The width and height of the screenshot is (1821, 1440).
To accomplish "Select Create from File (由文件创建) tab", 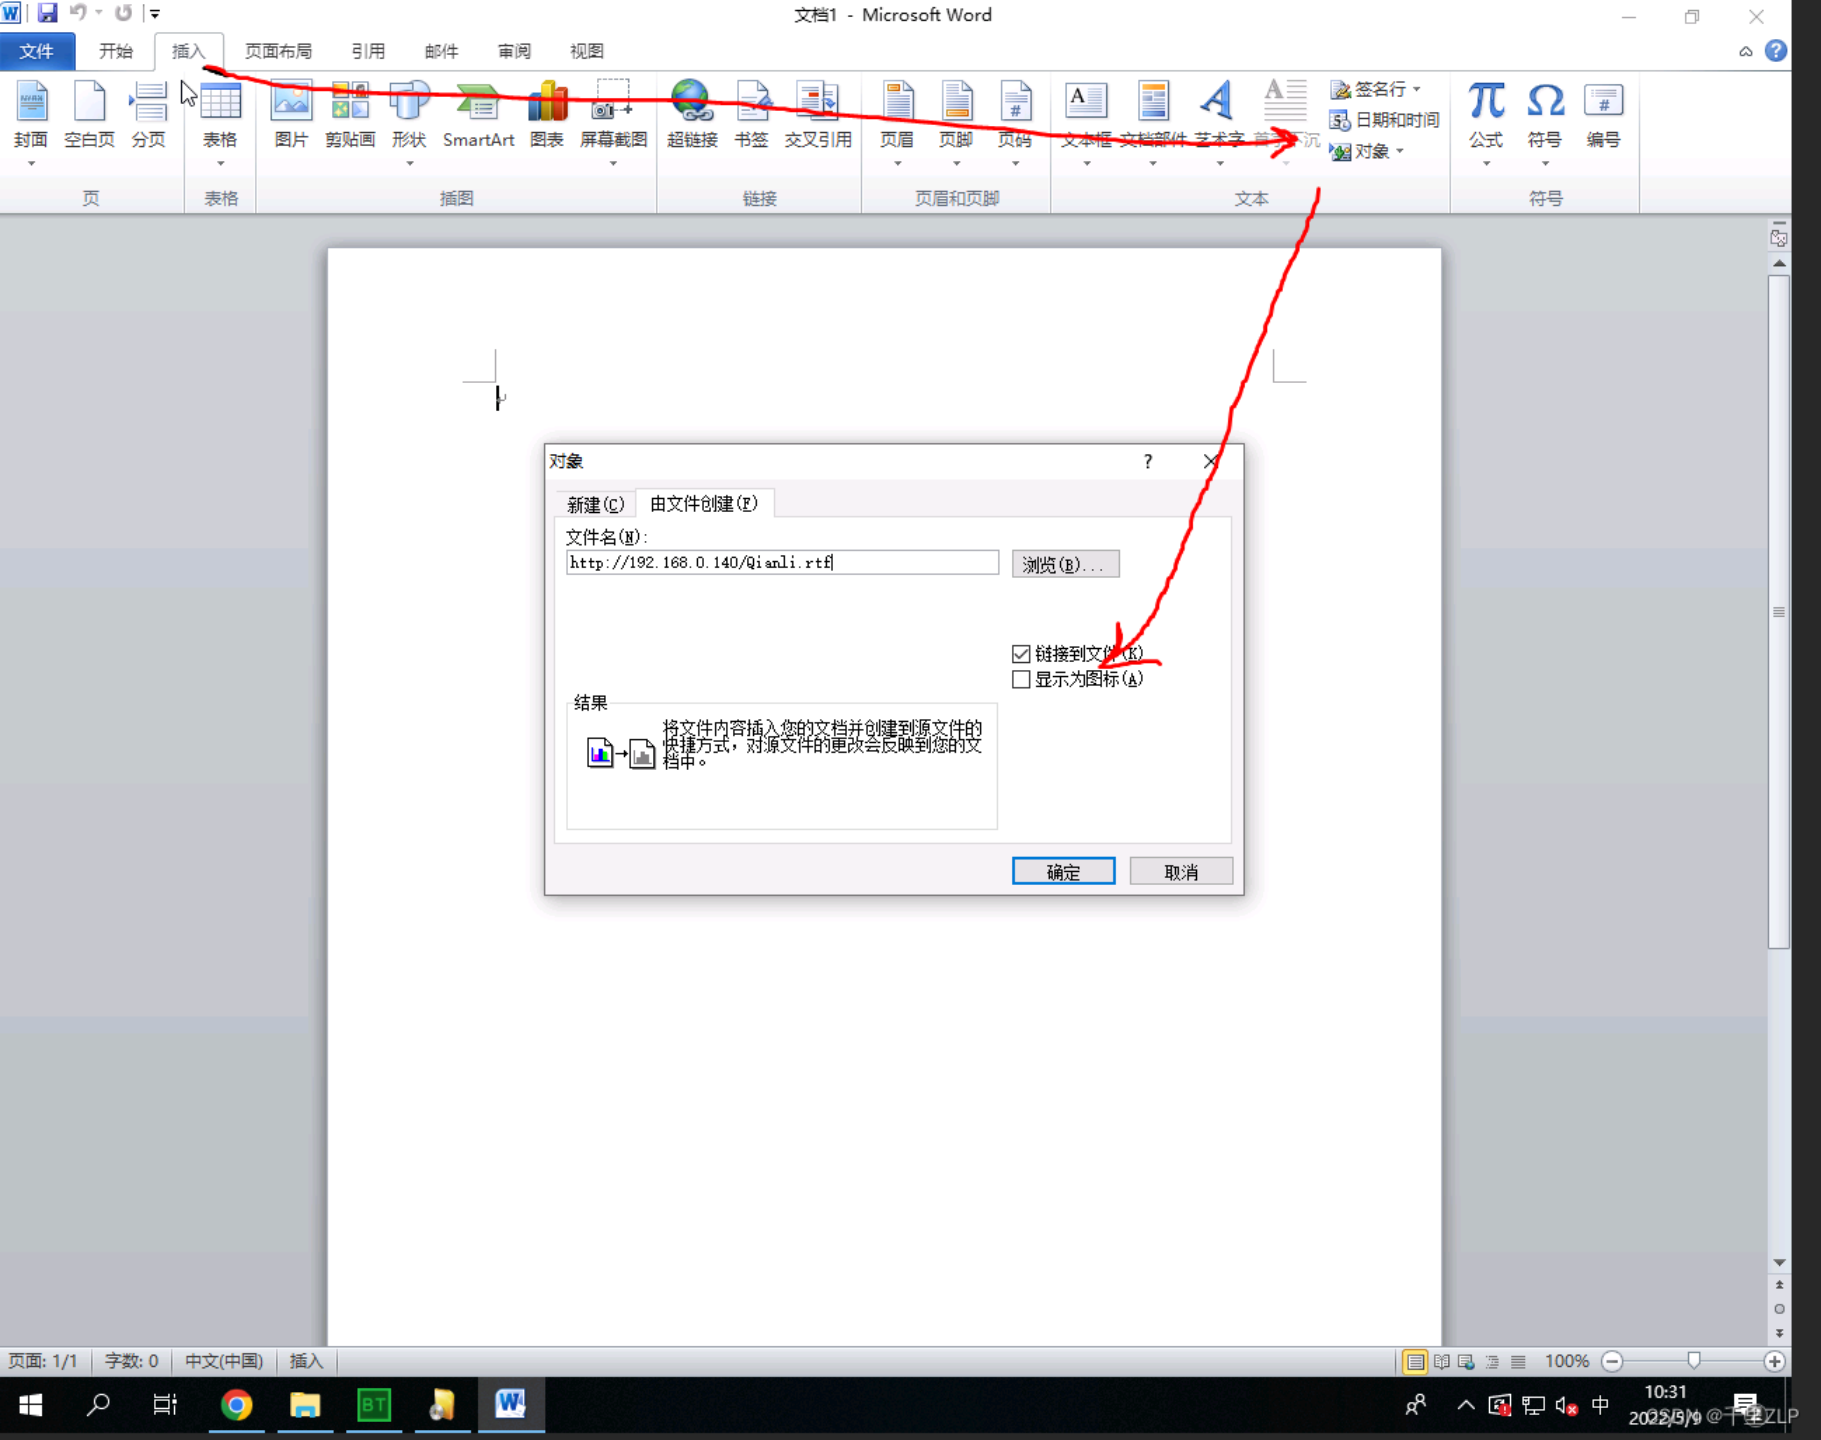I will tap(704, 503).
